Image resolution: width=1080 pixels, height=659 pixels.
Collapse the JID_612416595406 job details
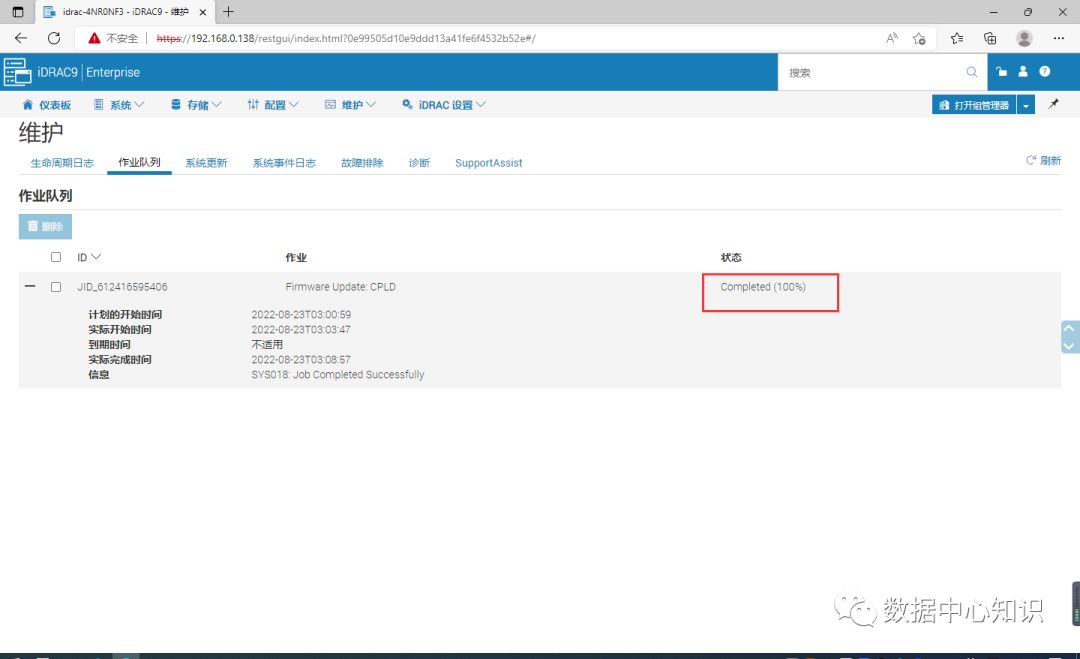(x=30, y=286)
